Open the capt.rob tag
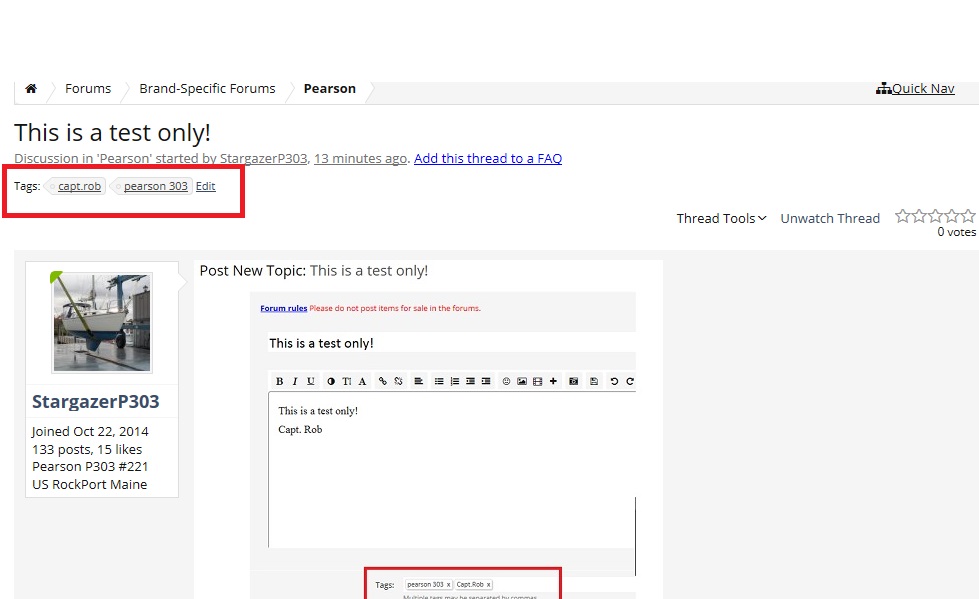979x599 pixels. pos(79,186)
